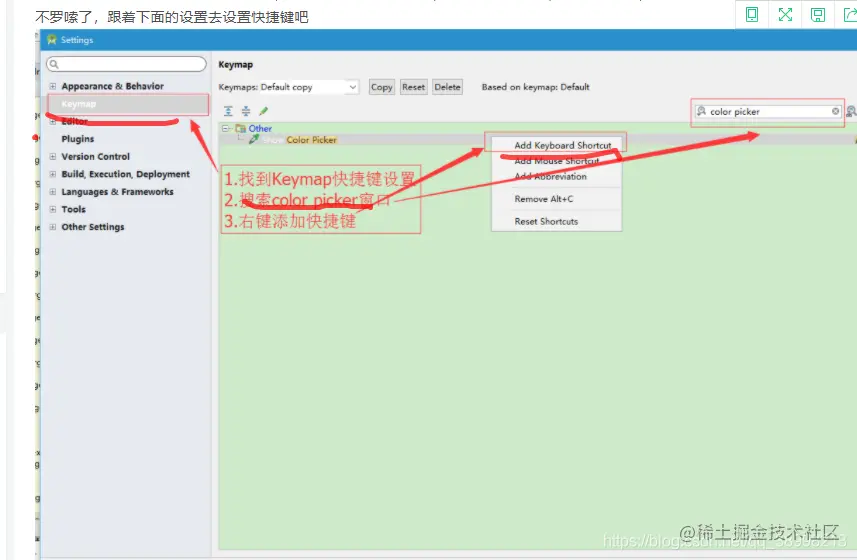Click the Other group label in keymap tree
Viewport: 857px width, 560px height.
tap(260, 128)
